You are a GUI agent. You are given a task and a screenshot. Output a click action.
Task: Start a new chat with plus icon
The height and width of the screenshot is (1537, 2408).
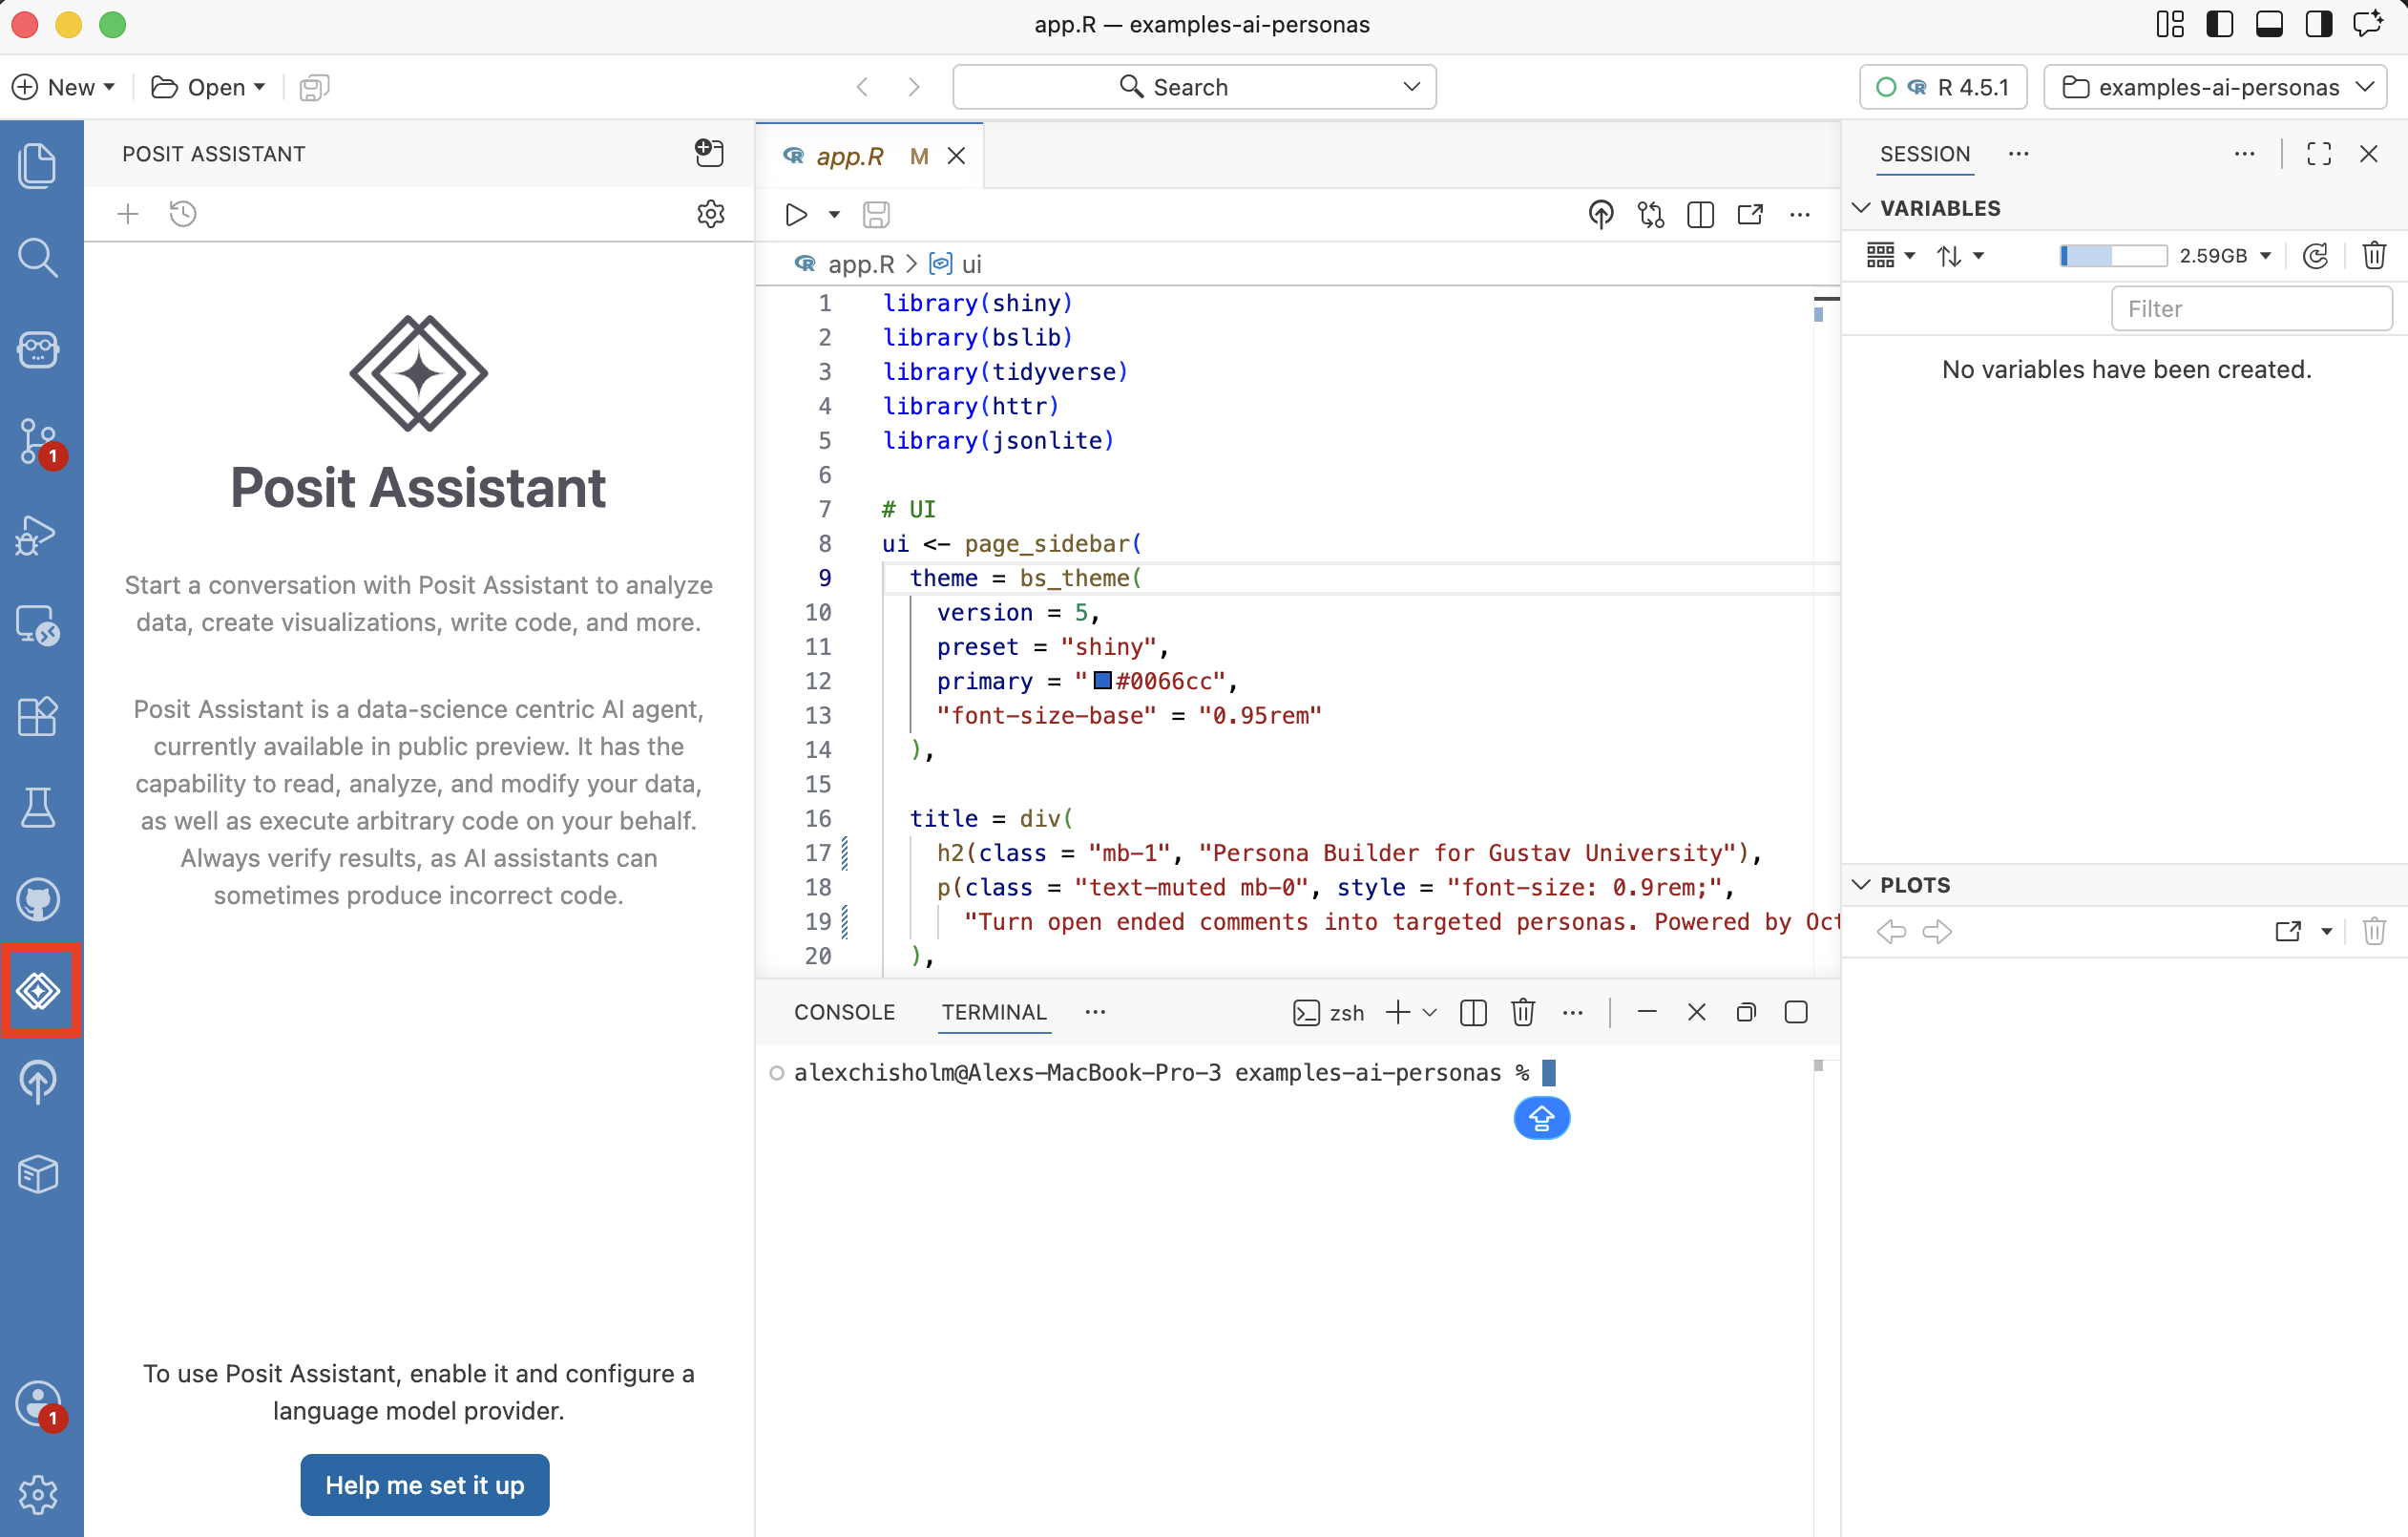(x=127, y=214)
